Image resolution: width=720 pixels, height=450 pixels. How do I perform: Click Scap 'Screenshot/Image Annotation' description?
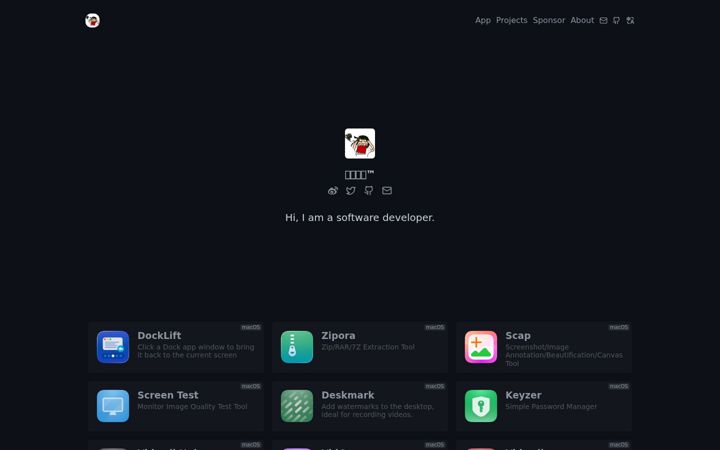pos(564,355)
